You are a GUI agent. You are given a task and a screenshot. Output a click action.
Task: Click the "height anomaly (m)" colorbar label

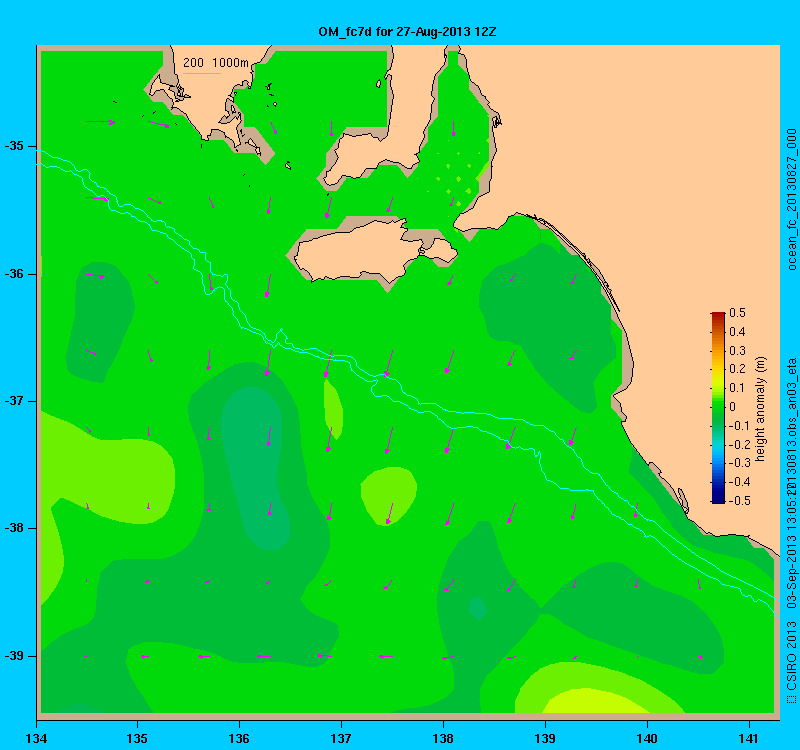761,409
